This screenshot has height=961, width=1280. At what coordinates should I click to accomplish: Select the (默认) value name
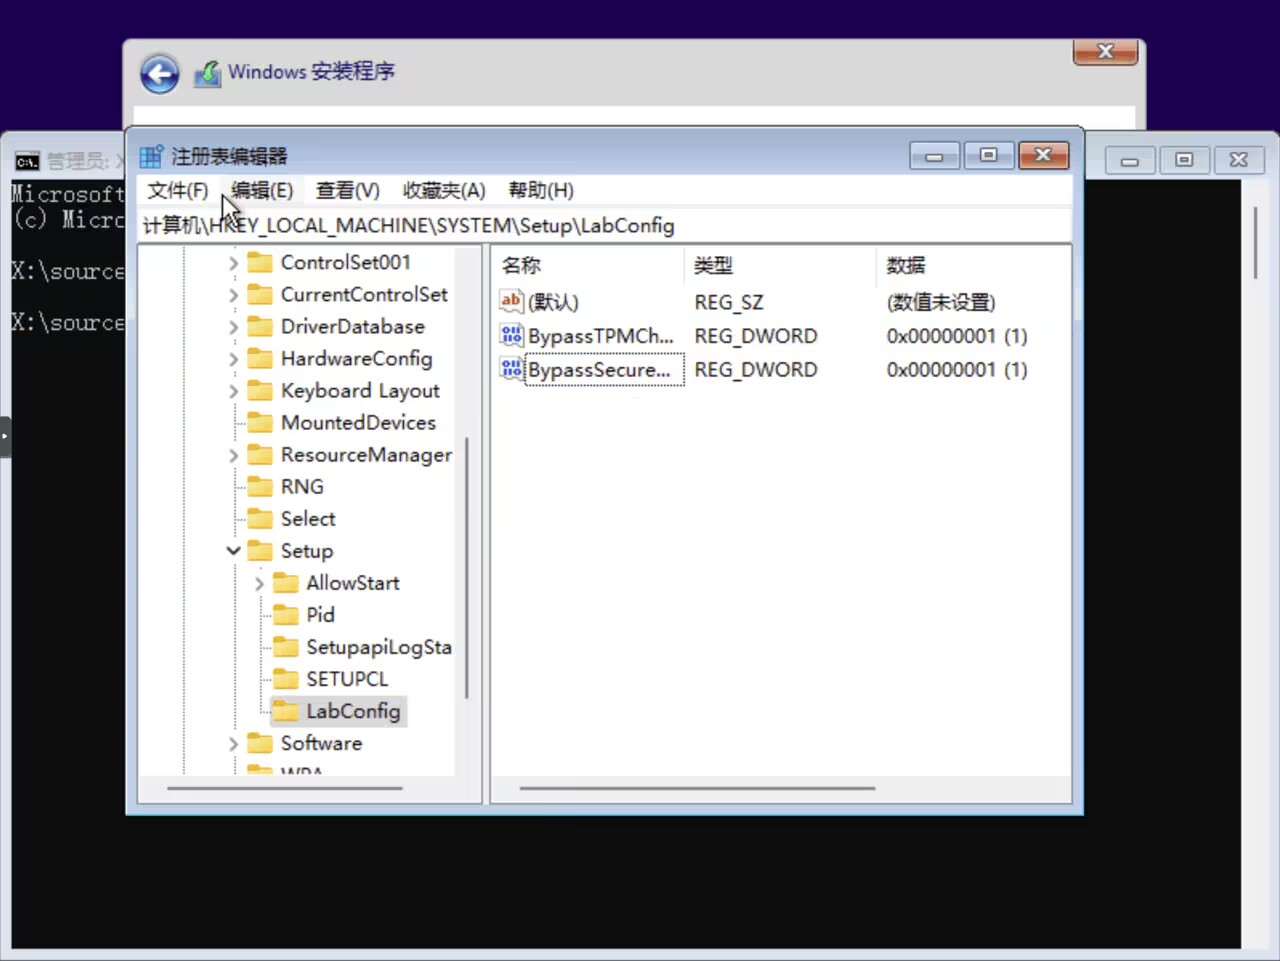553,301
